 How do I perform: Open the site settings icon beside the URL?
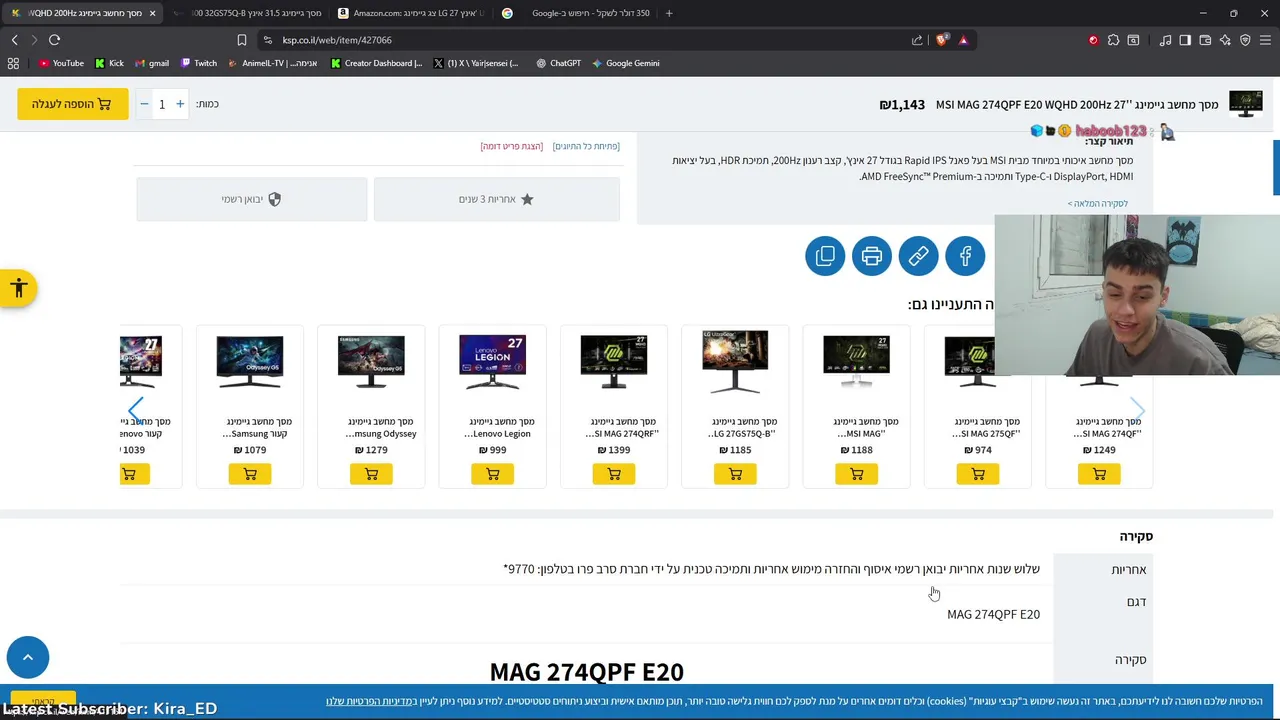(x=267, y=40)
